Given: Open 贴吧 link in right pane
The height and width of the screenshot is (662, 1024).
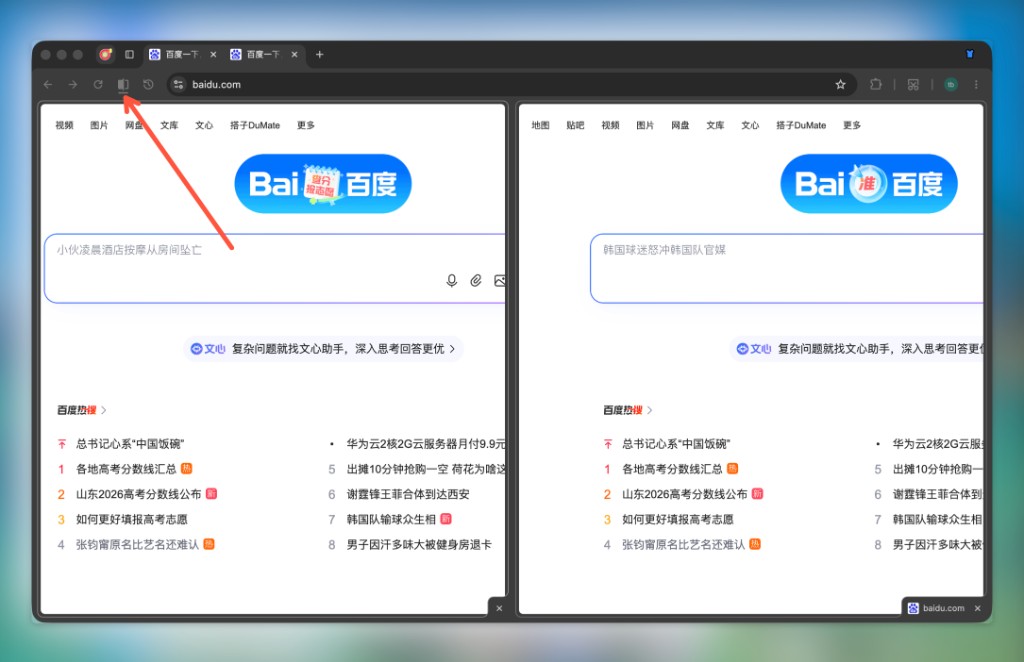Looking at the screenshot, I should pyautogui.click(x=575, y=125).
